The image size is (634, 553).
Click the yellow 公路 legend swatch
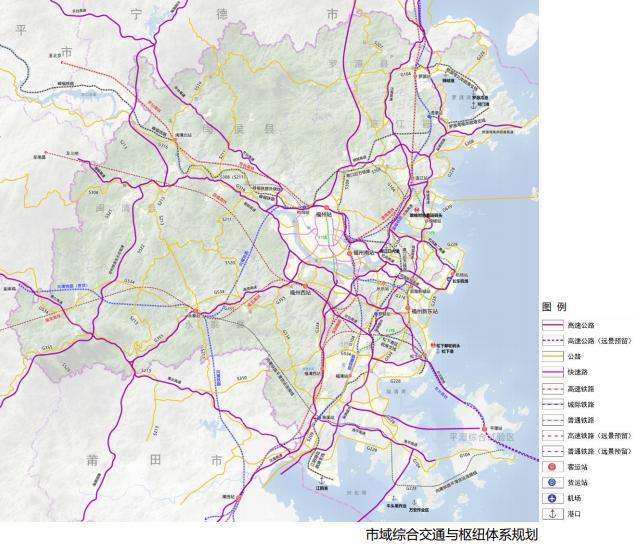(x=552, y=357)
